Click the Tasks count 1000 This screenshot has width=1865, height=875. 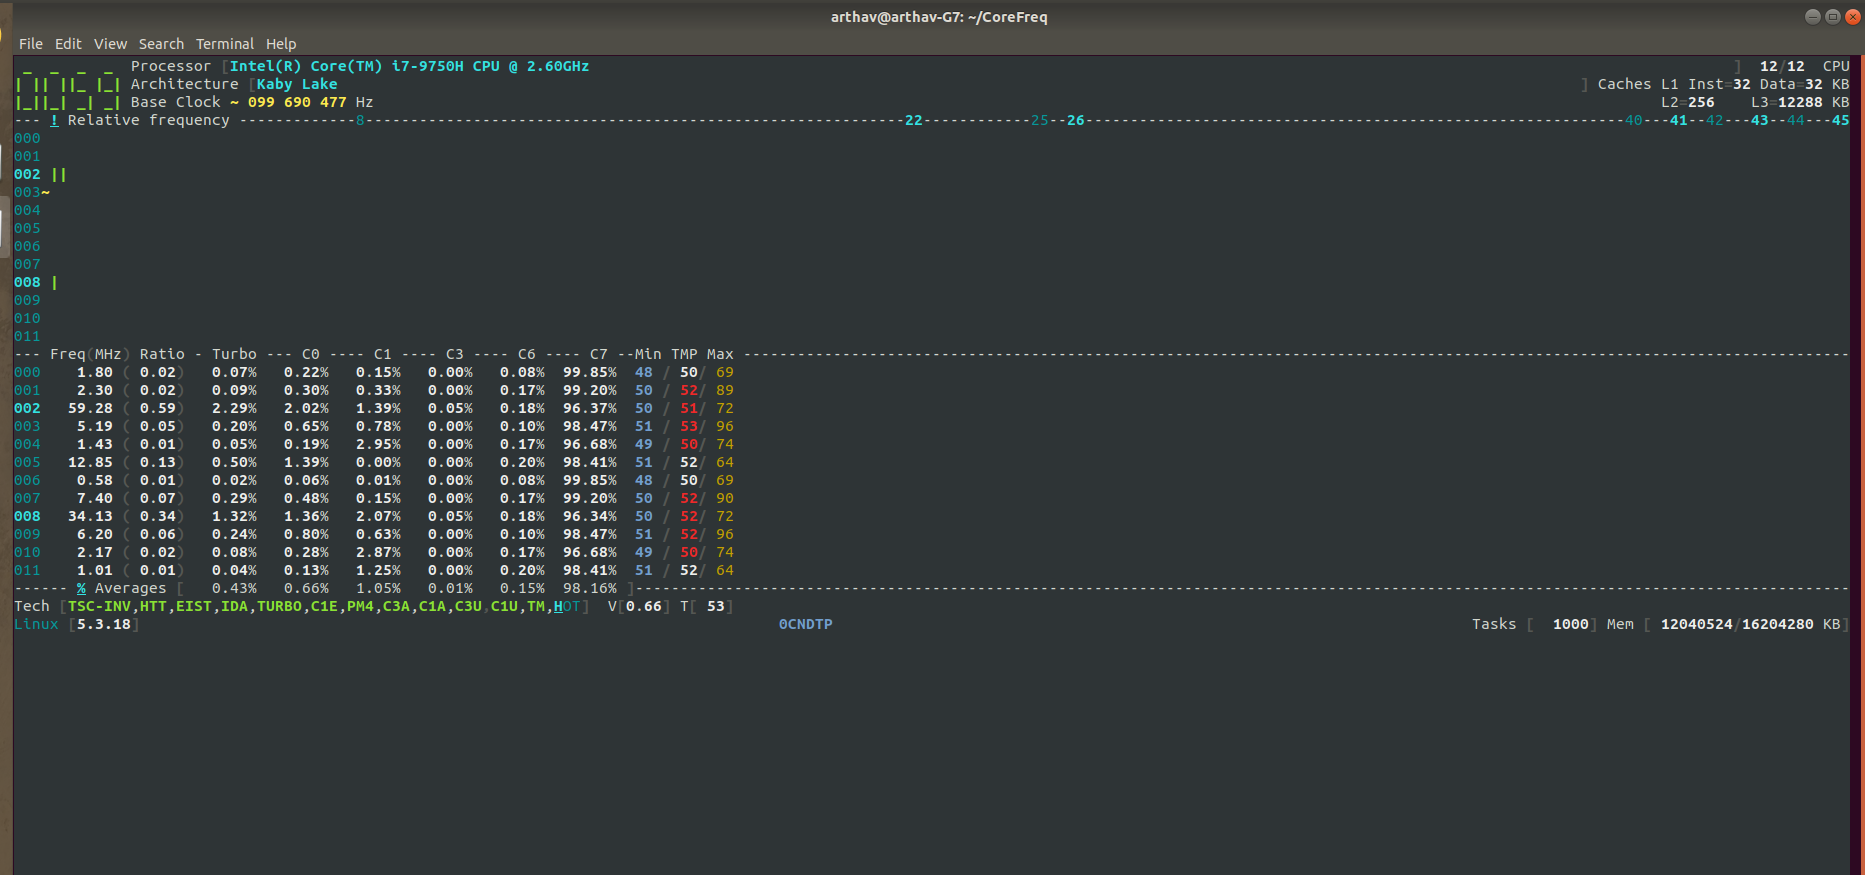pos(1571,624)
